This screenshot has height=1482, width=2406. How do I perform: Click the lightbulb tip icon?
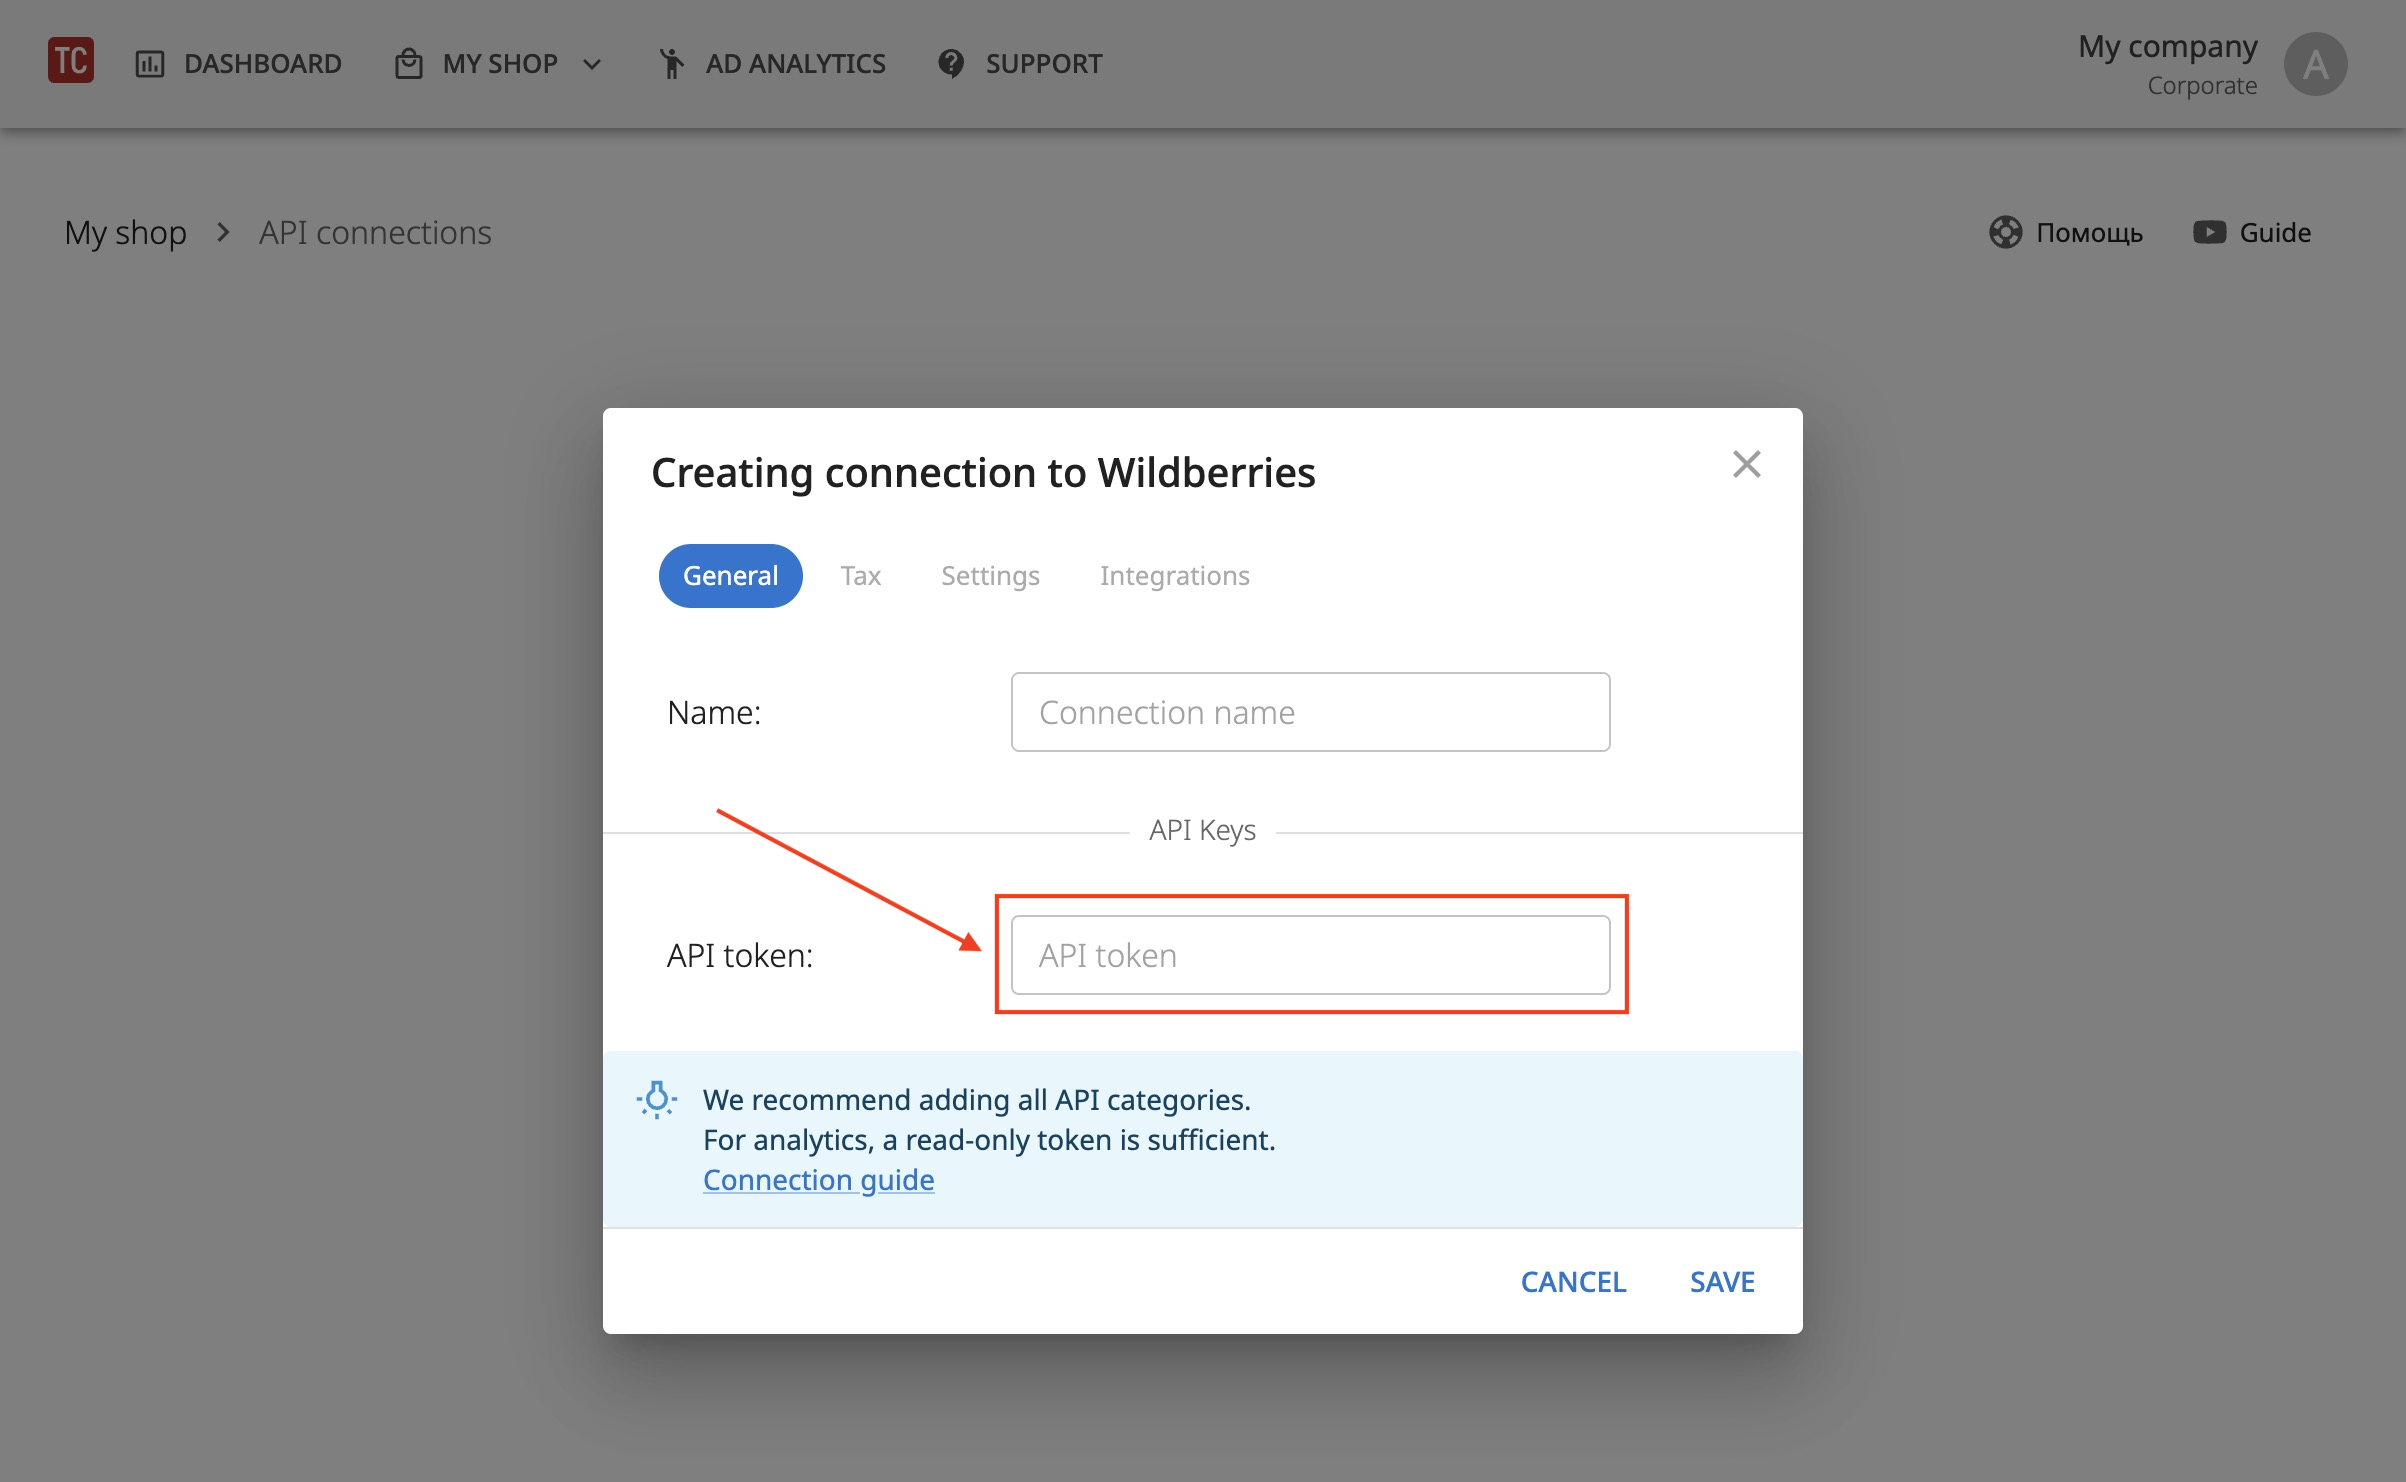pos(657,1100)
